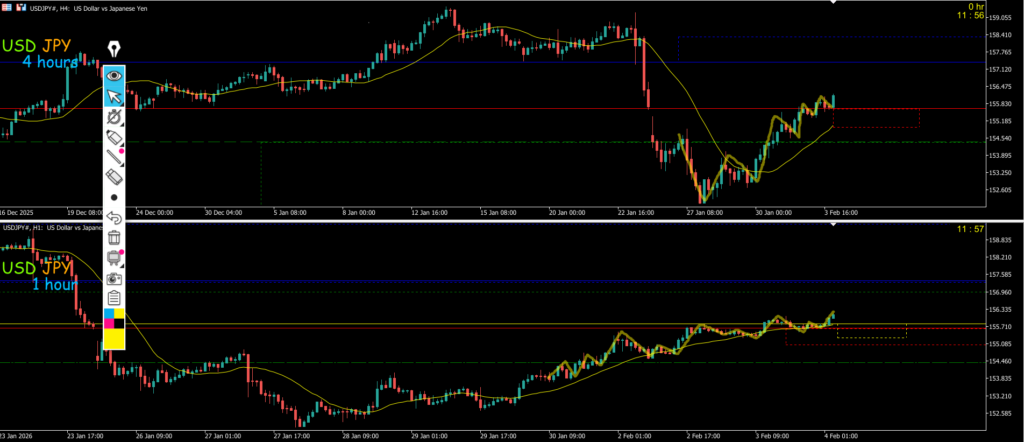This screenshot has width=1024, height=442.
Task: Choose the marker pen drawing tool
Action: pyautogui.click(x=114, y=137)
